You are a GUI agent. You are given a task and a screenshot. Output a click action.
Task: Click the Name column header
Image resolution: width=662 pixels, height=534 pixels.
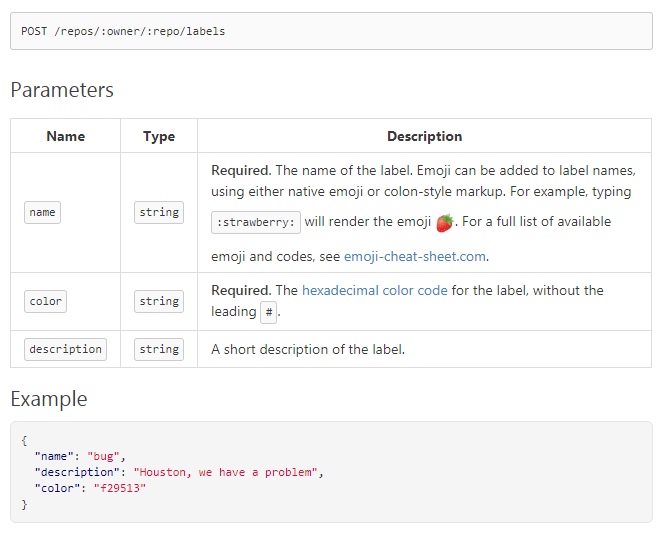(x=65, y=136)
